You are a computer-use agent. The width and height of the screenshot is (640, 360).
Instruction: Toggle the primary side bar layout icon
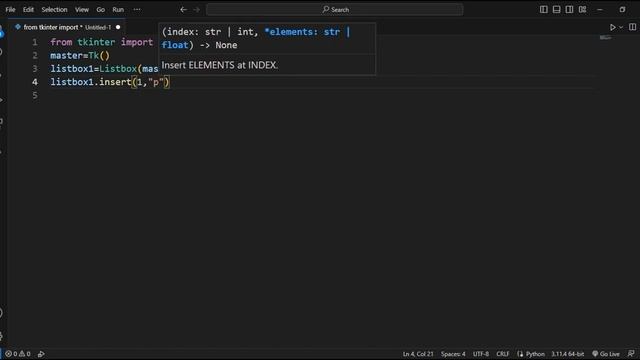click(x=544, y=9)
